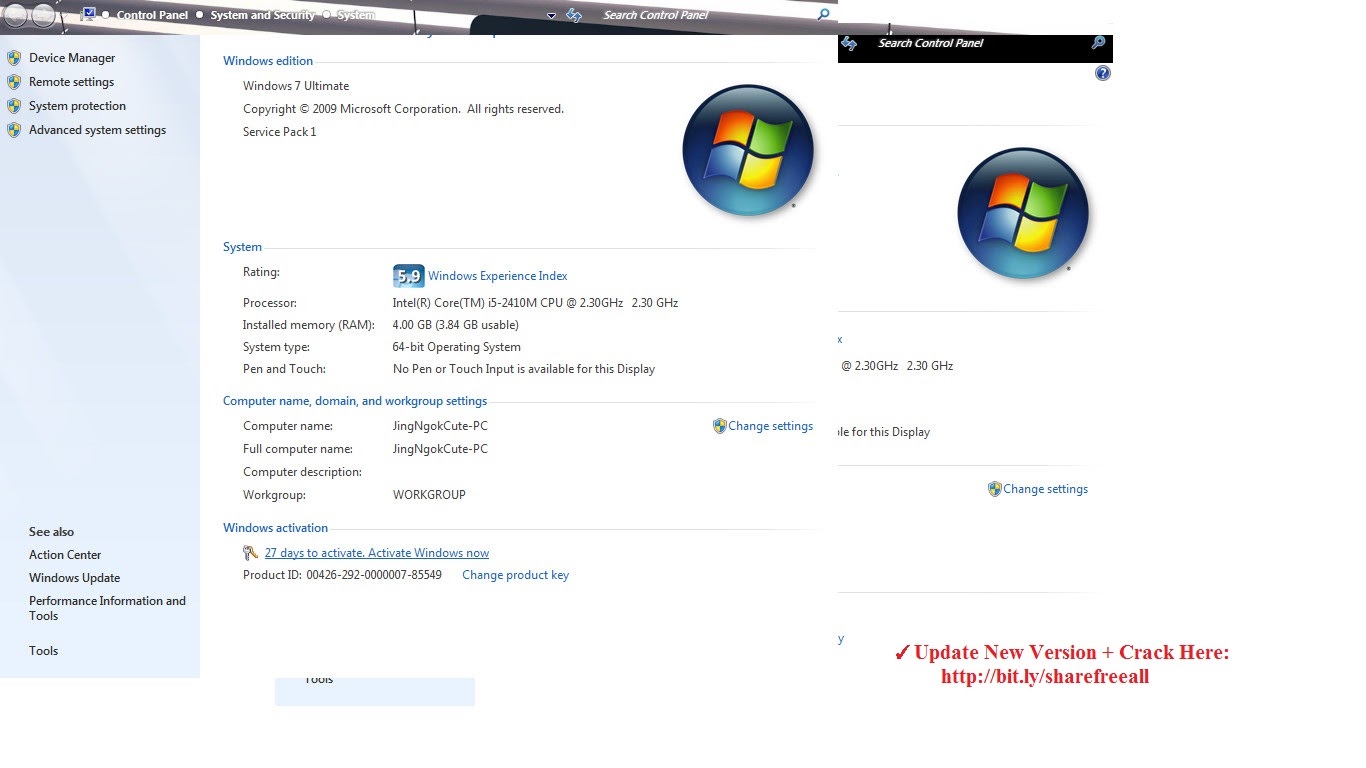Click the magnifier icon in the grey search box
This screenshot has height=768, width=1366.
click(x=824, y=15)
